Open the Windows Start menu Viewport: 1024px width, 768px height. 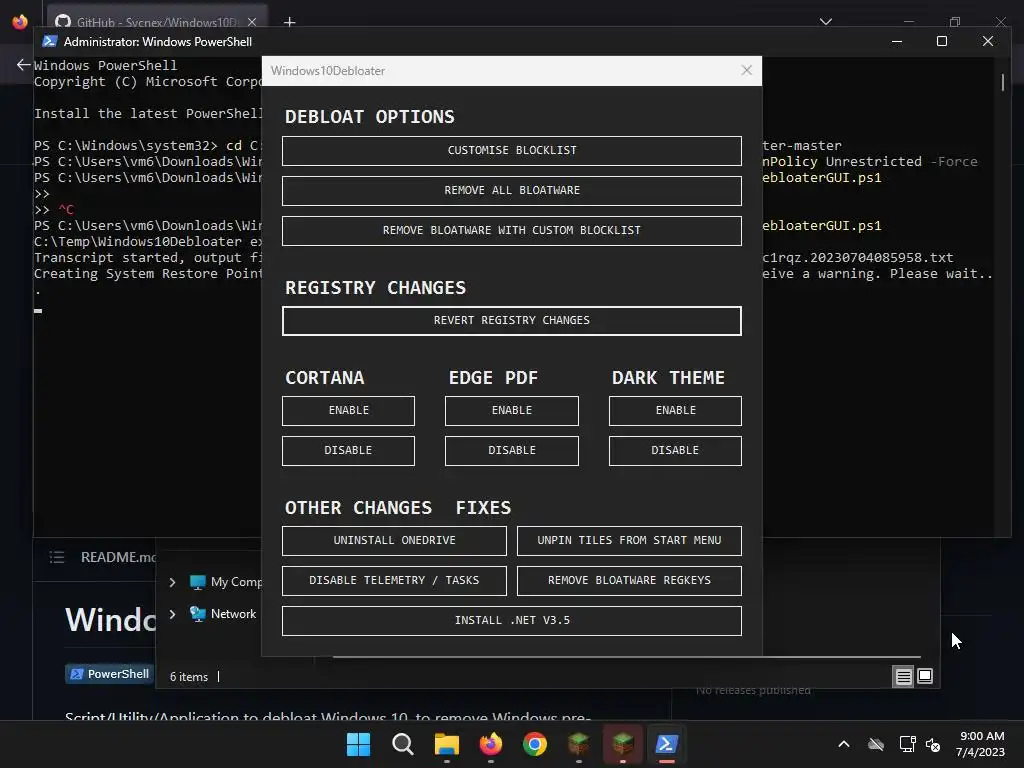click(358, 744)
